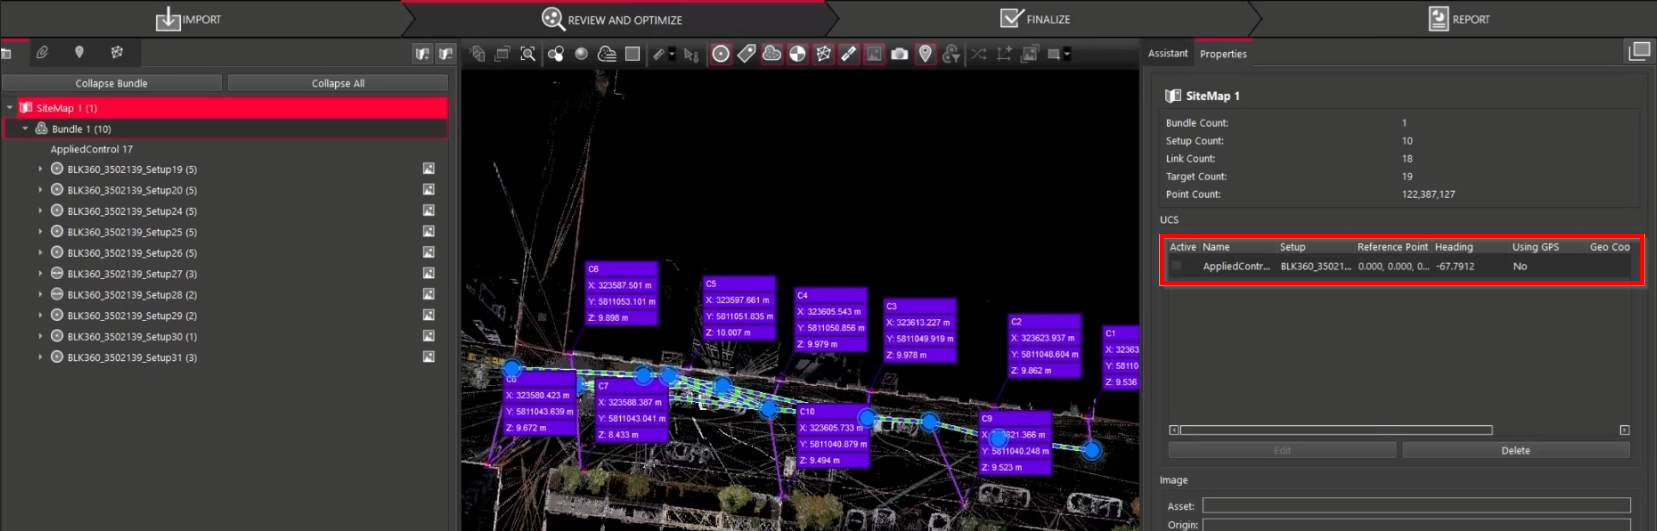Click the measure ruler tool icon
Image resolution: width=1657 pixels, height=531 pixels.
click(659, 54)
